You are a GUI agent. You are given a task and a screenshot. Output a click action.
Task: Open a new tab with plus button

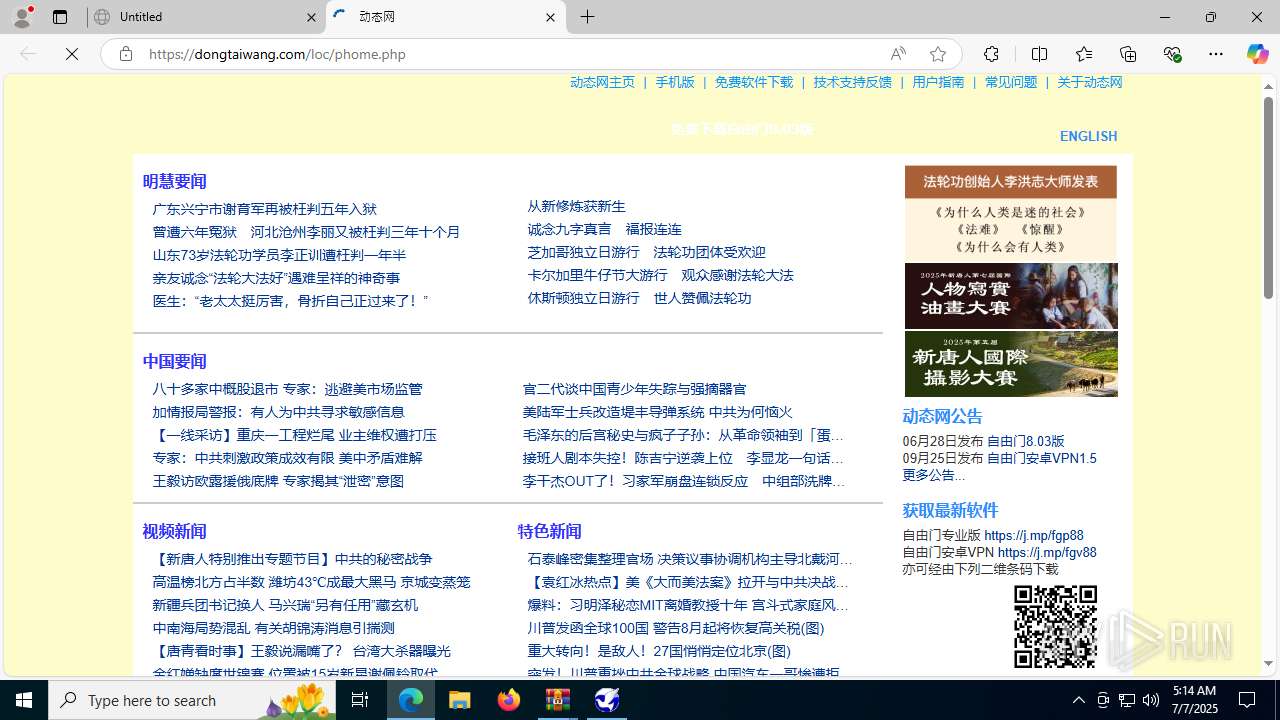tap(588, 17)
